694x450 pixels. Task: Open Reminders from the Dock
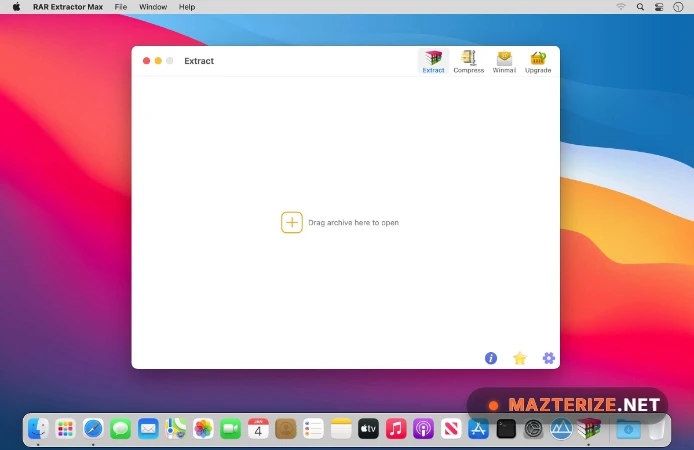coord(313,429)
